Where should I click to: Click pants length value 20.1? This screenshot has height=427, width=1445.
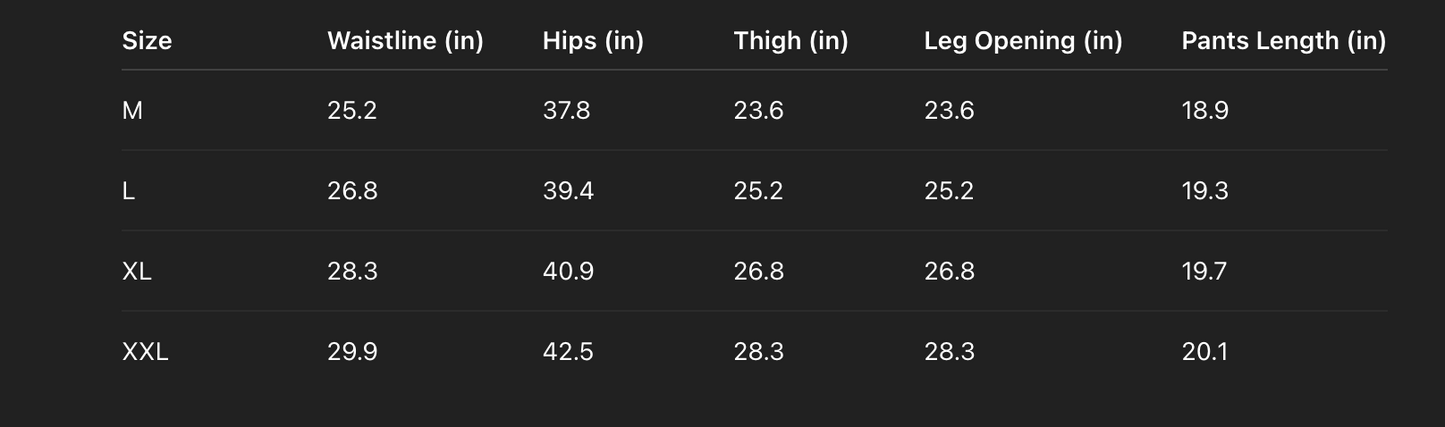[x=1204, y=352]
